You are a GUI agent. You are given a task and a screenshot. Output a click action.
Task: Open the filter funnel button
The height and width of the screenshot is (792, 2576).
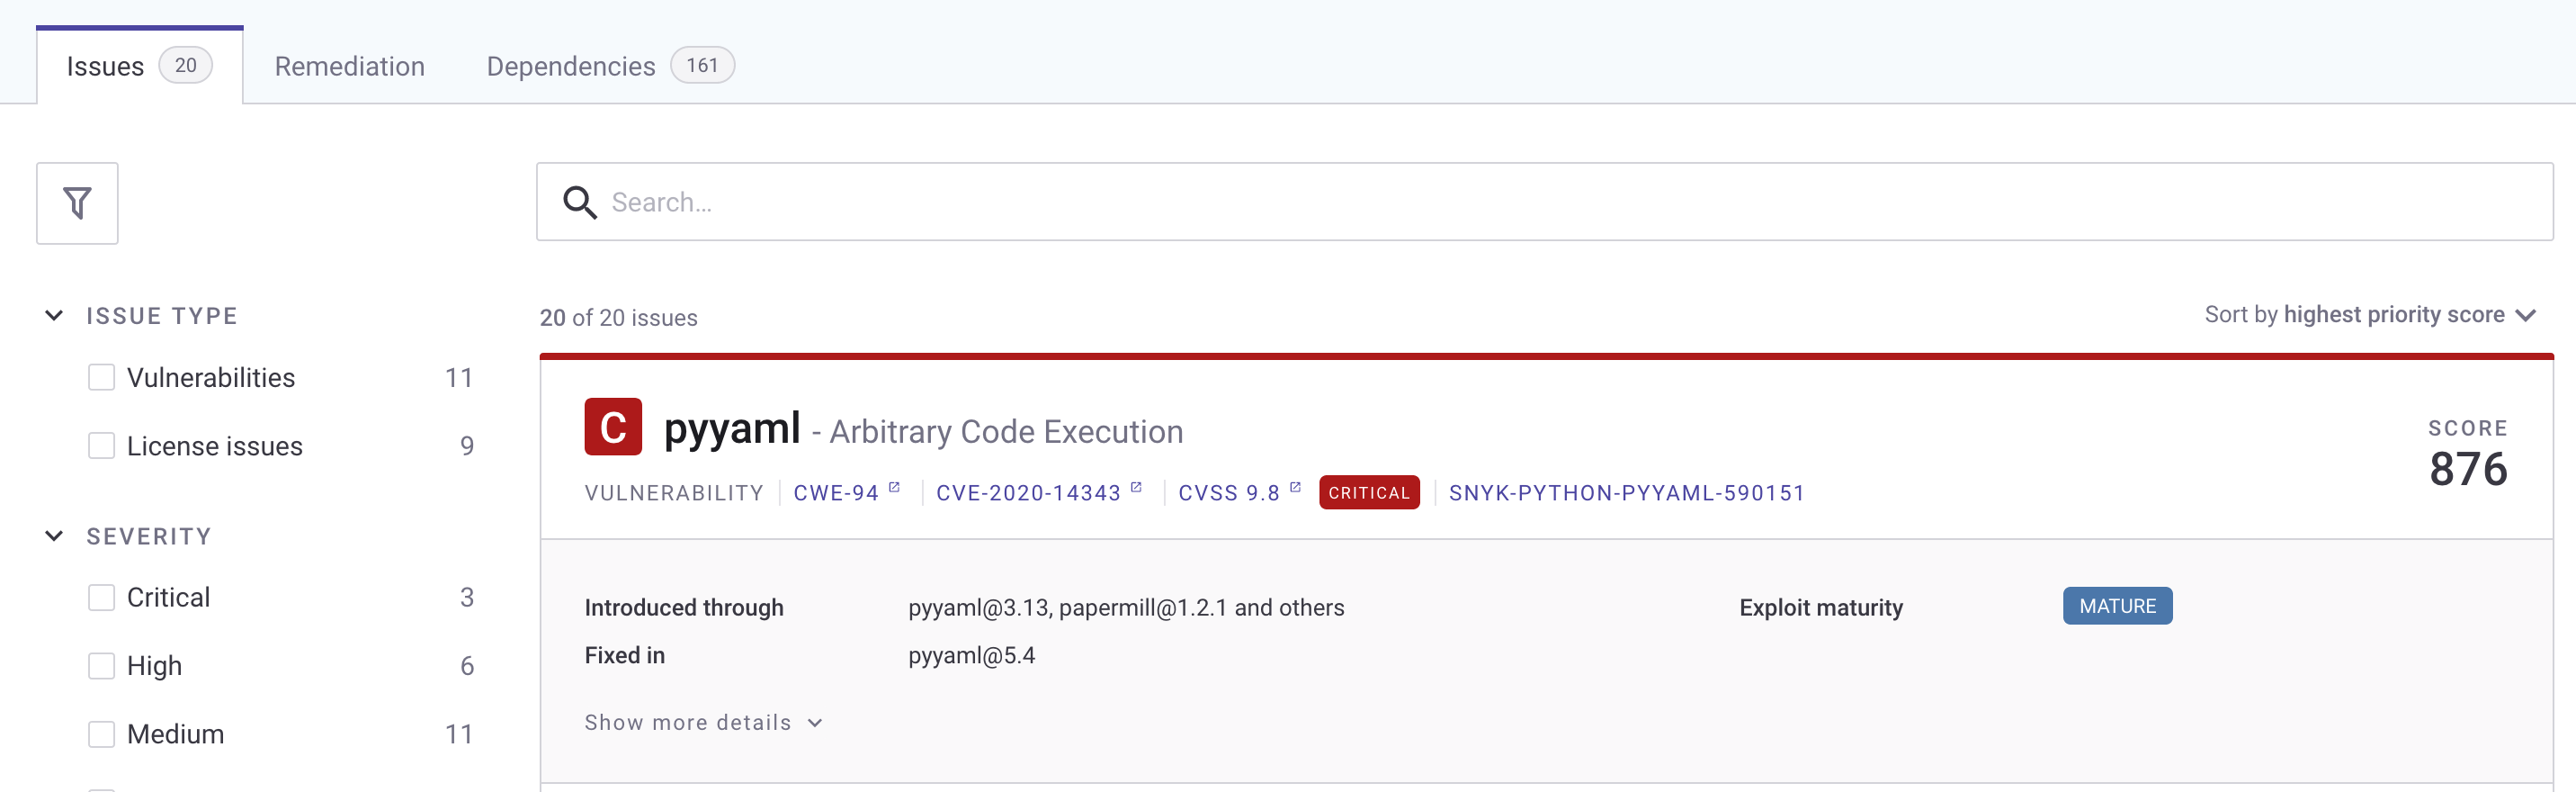pos(77,203)
